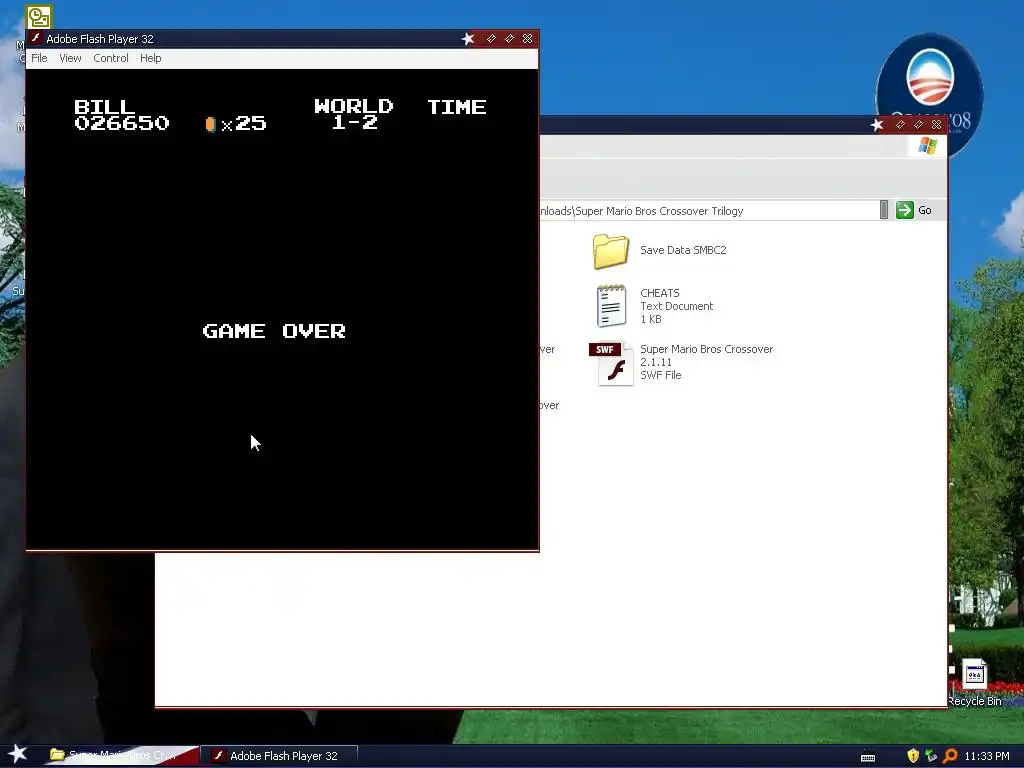1024x768 pixels.
Task: Close the Adobe Flash Player 32 window
Action: [x=528, y=39]
